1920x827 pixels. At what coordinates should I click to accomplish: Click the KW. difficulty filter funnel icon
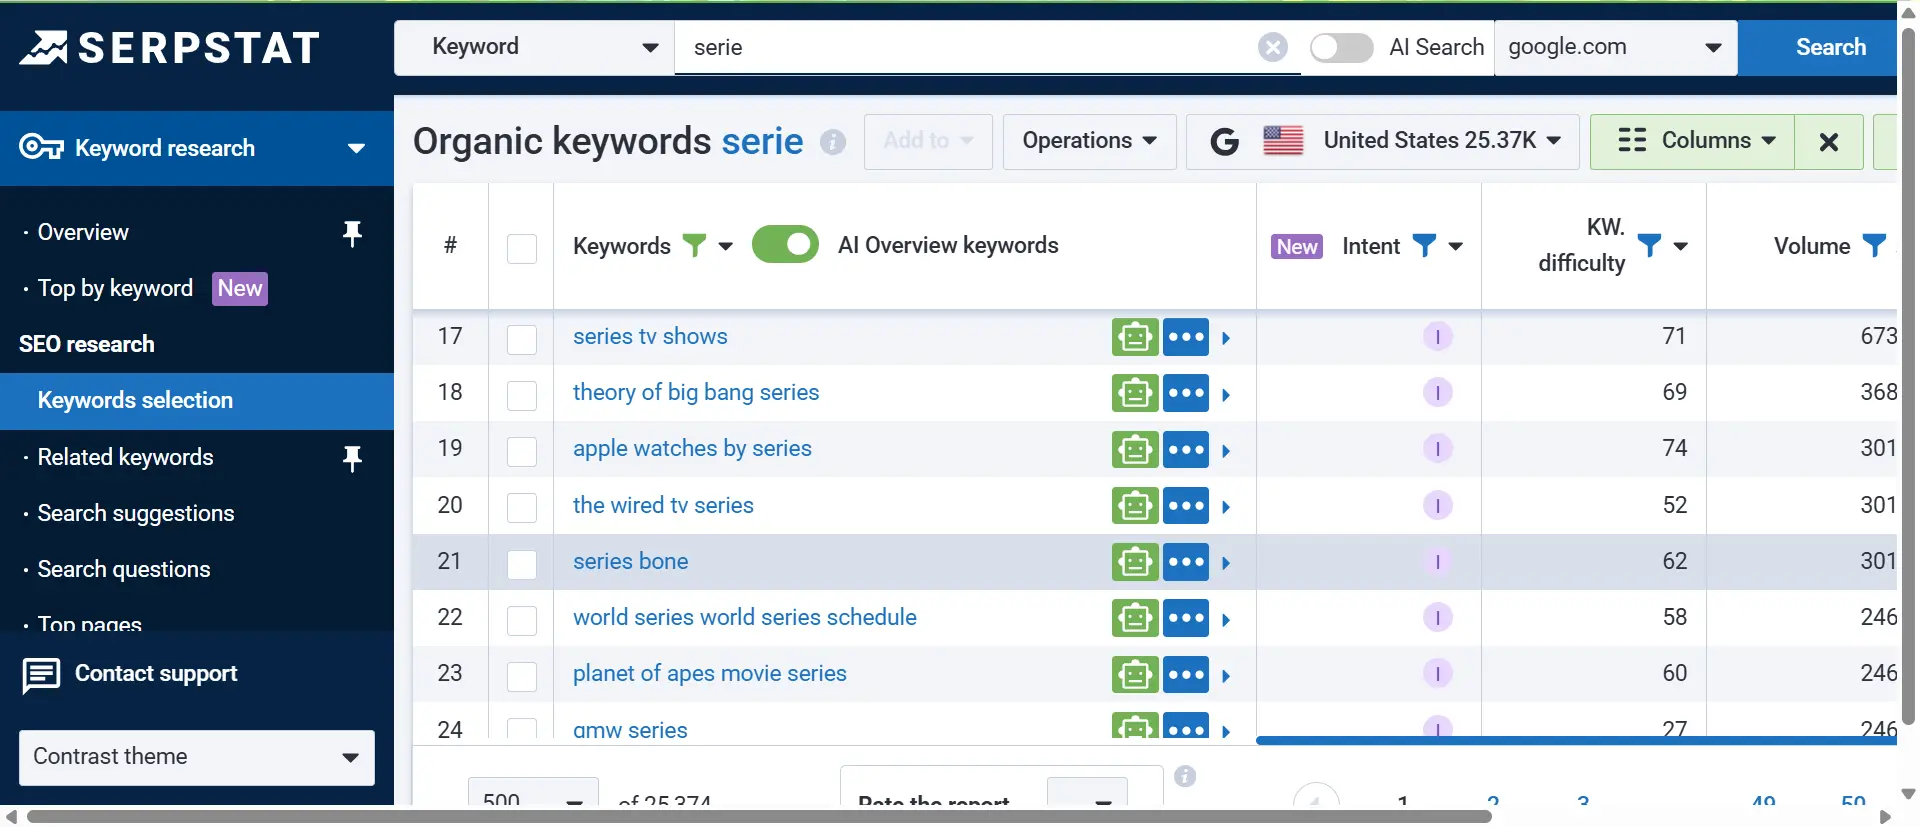tap(1649, 245)
